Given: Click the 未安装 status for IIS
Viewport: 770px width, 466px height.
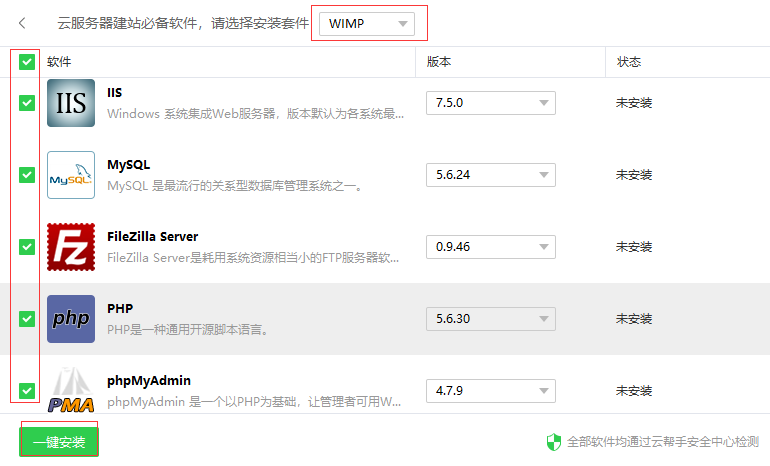Looking at the screenshot, I should pyautogui.click(x=634, y=103).
